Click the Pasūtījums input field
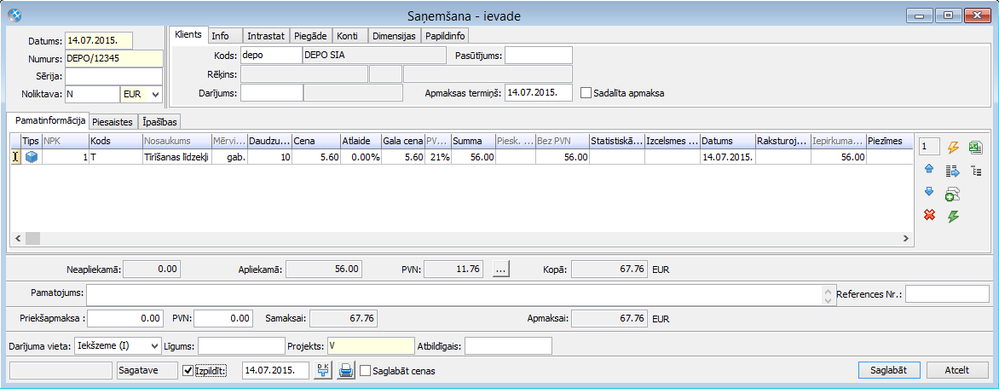The height and width of the screenshot is (389, 999). click(538, 55)
